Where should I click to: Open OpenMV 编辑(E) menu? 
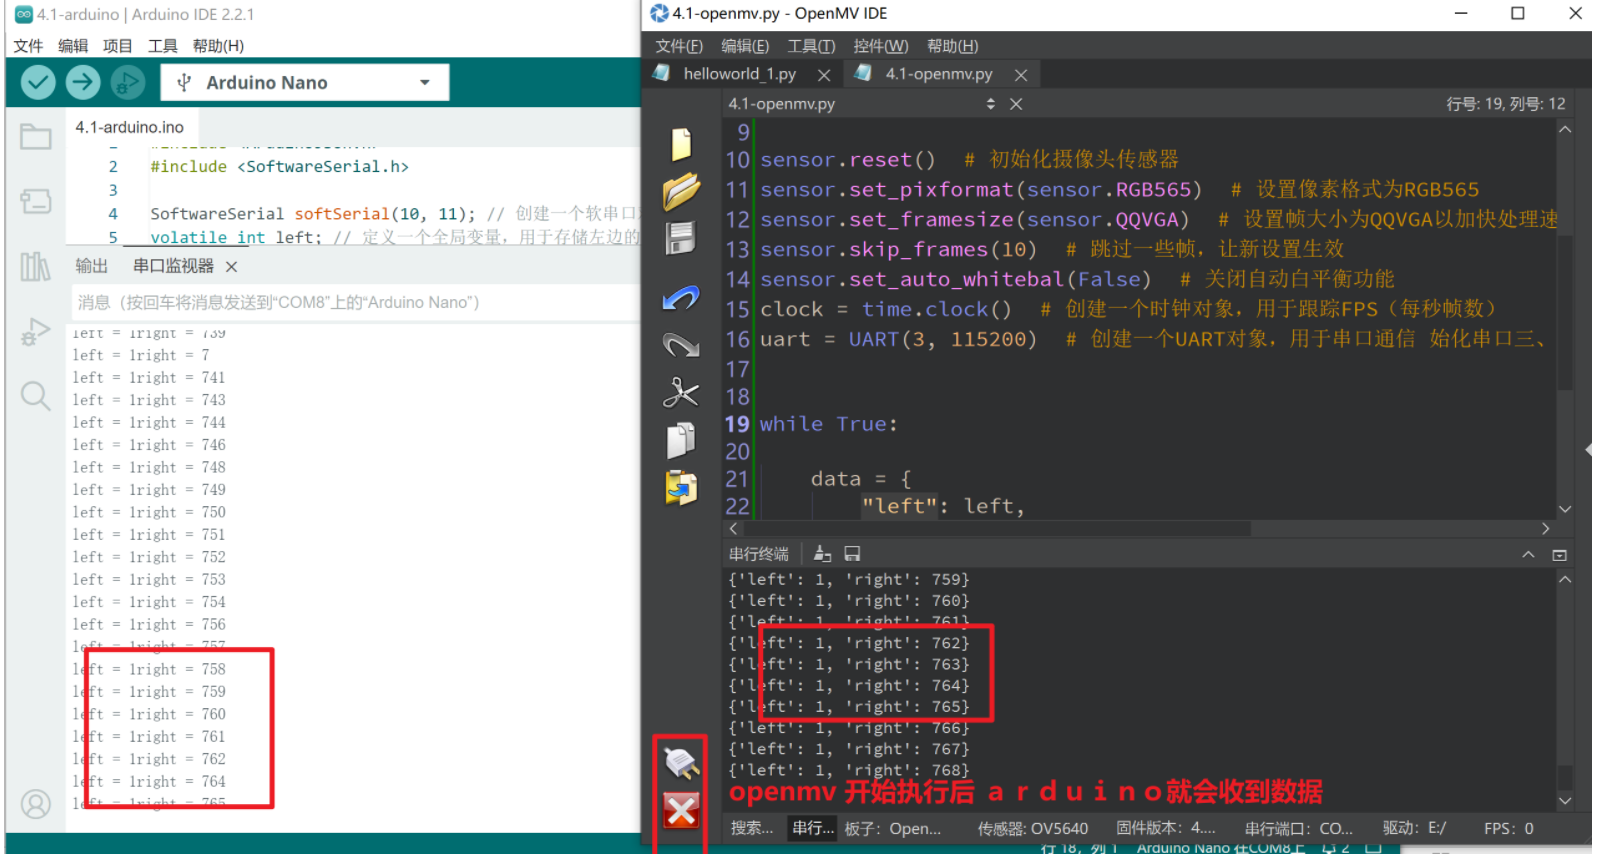tap(745, 46)
